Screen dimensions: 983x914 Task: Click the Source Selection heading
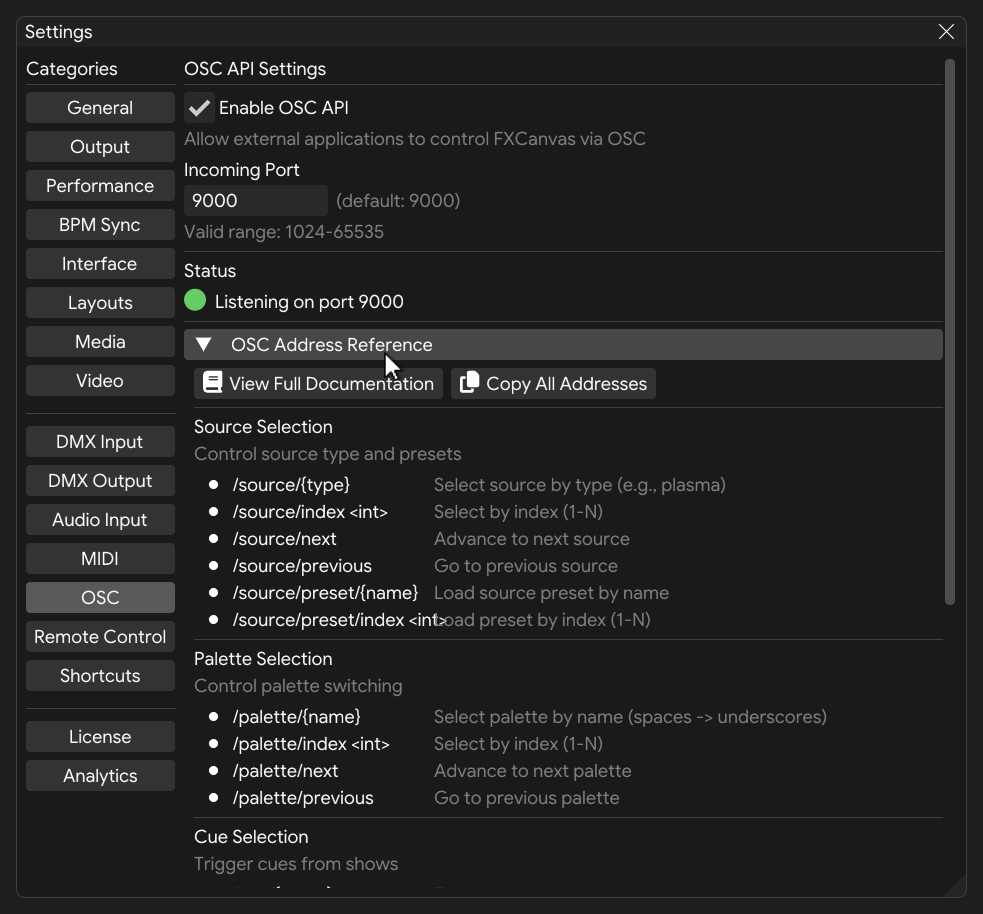pyautogui.click(x=263, y=427)
